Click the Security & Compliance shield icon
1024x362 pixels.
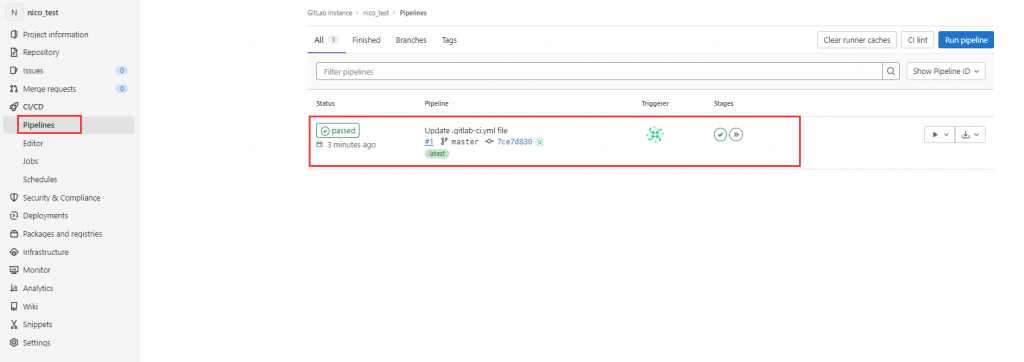pos(14,197)
